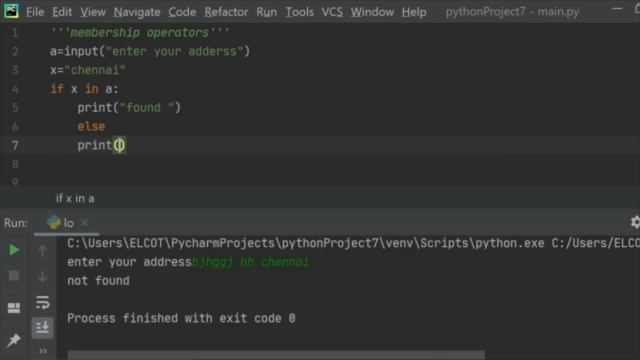This screenshot has height=360, width=640.
Task: Toggle soft-wrap in the Run console
Action: click(42, 302)
